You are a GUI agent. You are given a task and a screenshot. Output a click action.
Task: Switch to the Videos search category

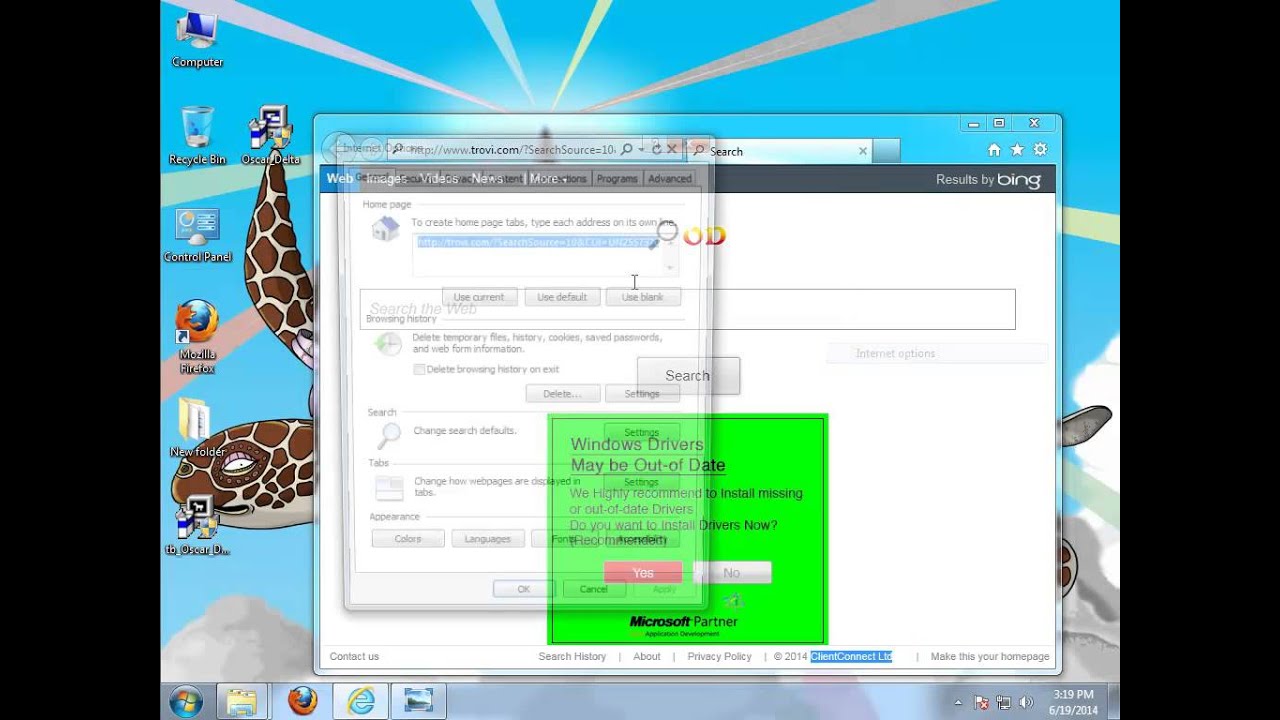439,179
